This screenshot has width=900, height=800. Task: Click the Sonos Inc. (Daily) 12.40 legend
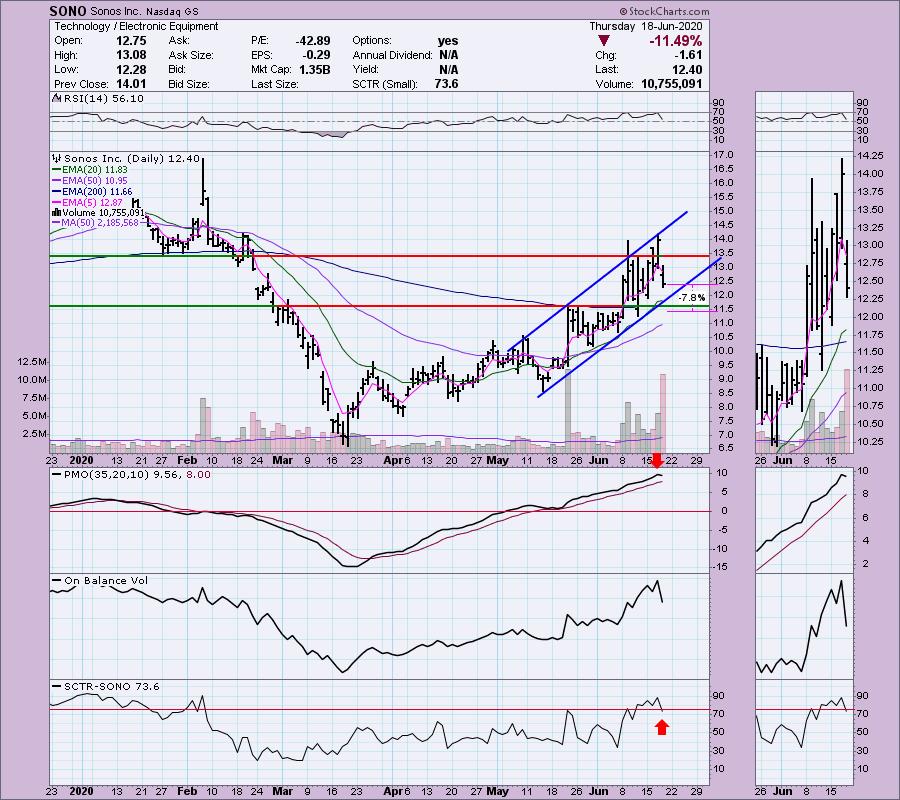(126, 158)
